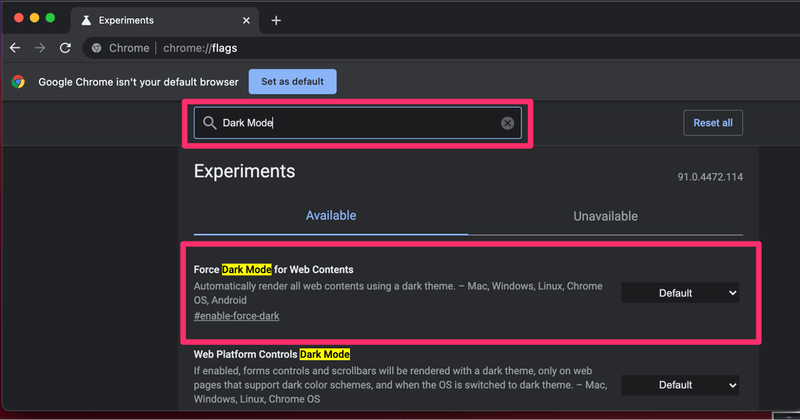Click the Chrome site info icon in address bar
The height and width of the screenshot is (420, 800).
pos(96,47)
